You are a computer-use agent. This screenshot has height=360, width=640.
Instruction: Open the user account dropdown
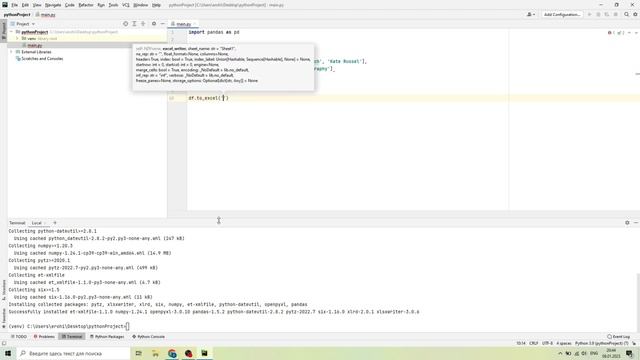pos(531,15)
